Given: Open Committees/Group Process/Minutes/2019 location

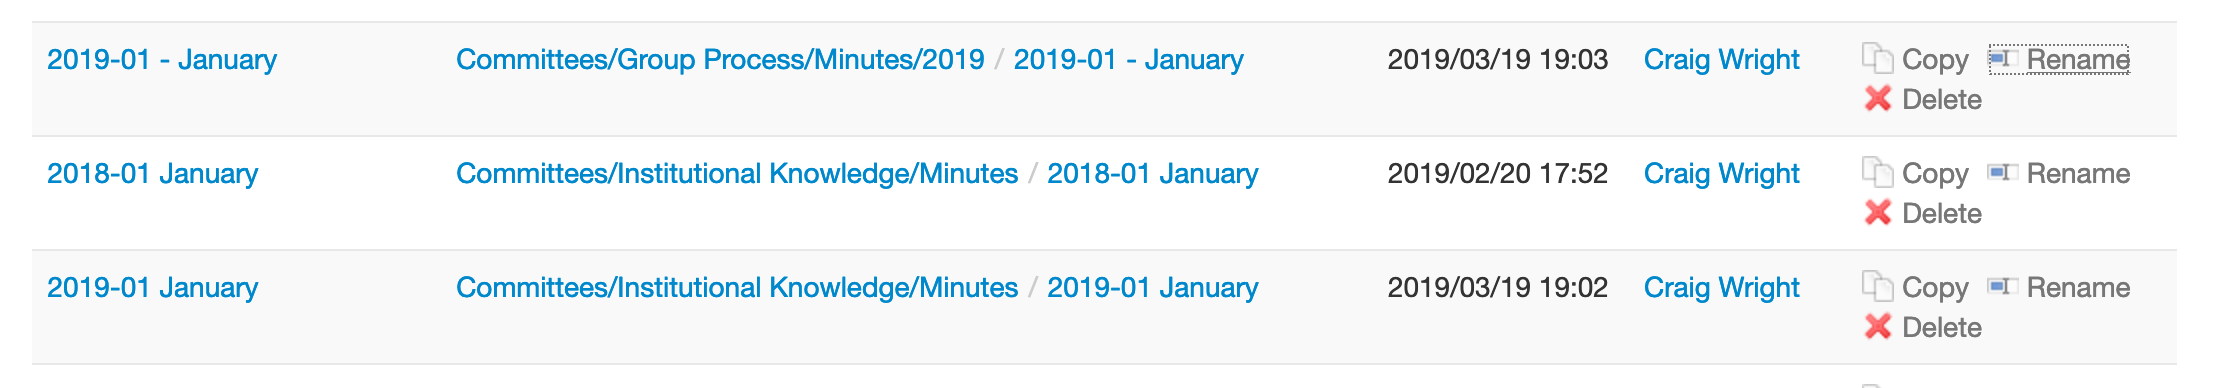Looking at the screenshot, I should [x=720, y=60].
